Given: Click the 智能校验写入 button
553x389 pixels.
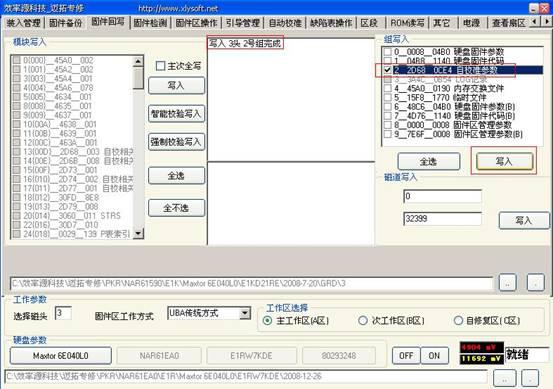Looking at the screenshot, I should click(x=176, y=114).
